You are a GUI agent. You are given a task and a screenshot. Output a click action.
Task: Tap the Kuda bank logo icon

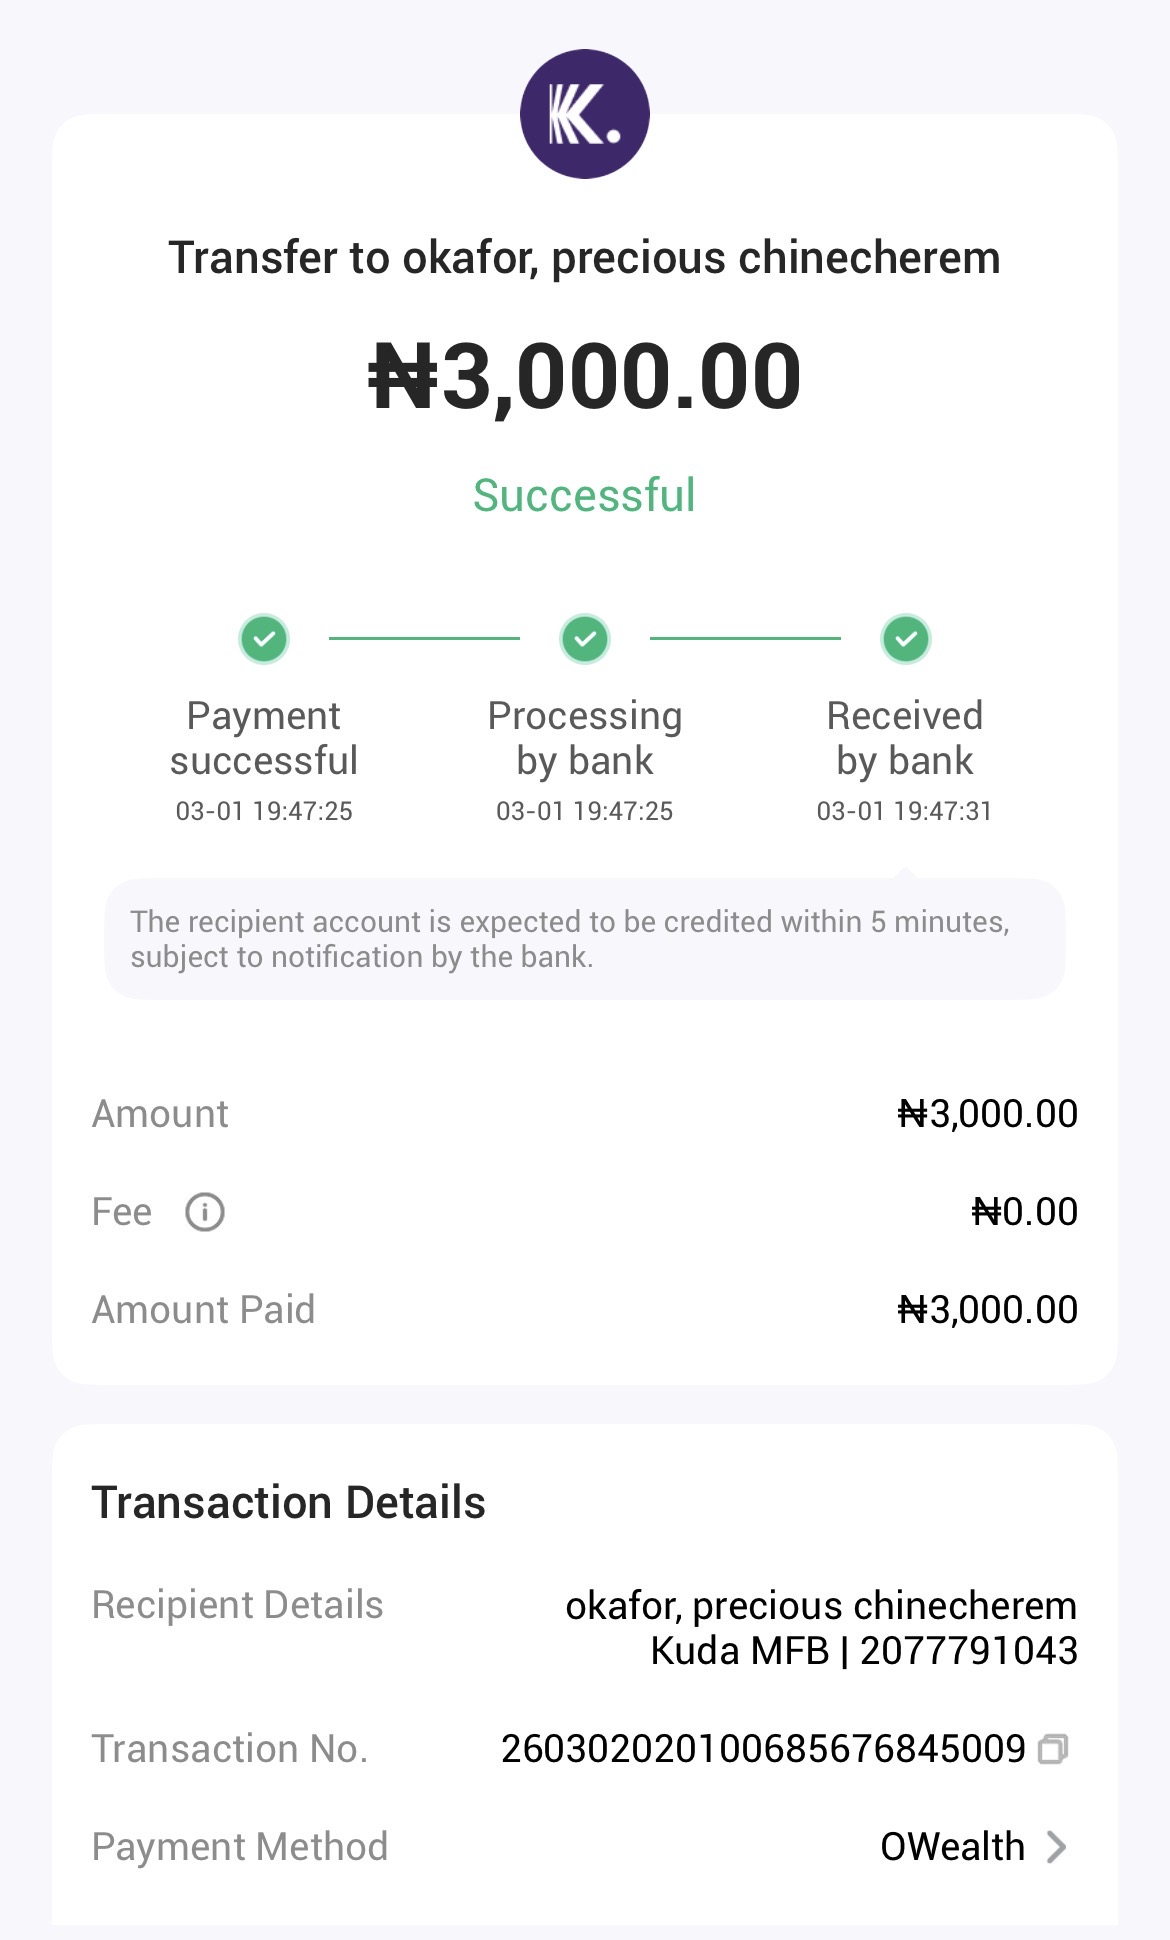(x=584, y=114)
